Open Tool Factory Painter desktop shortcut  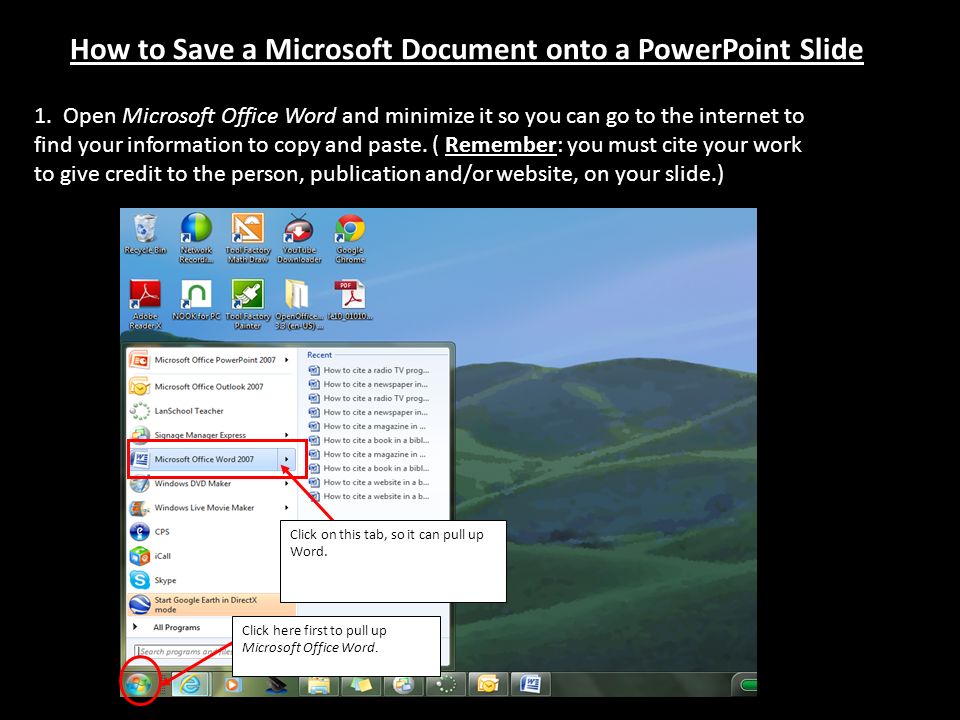click(x=248, y=304)
